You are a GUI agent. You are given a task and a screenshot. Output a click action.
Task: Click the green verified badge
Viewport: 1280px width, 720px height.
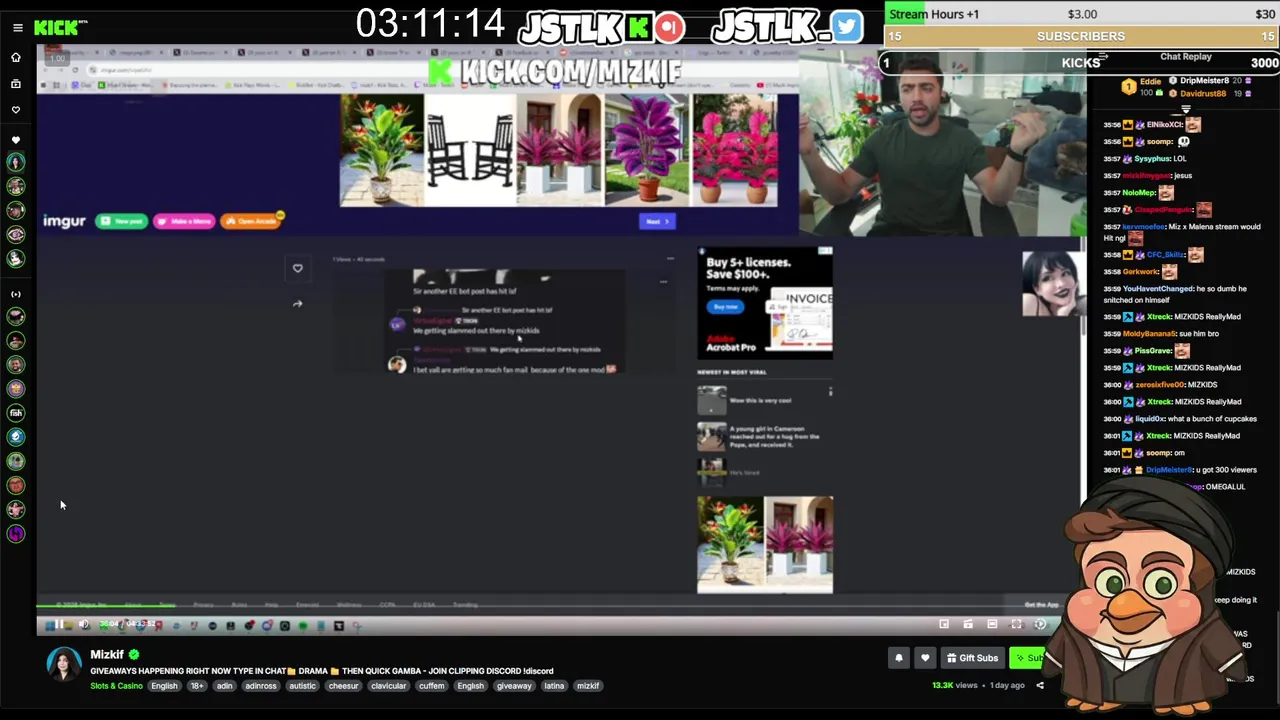134,654
